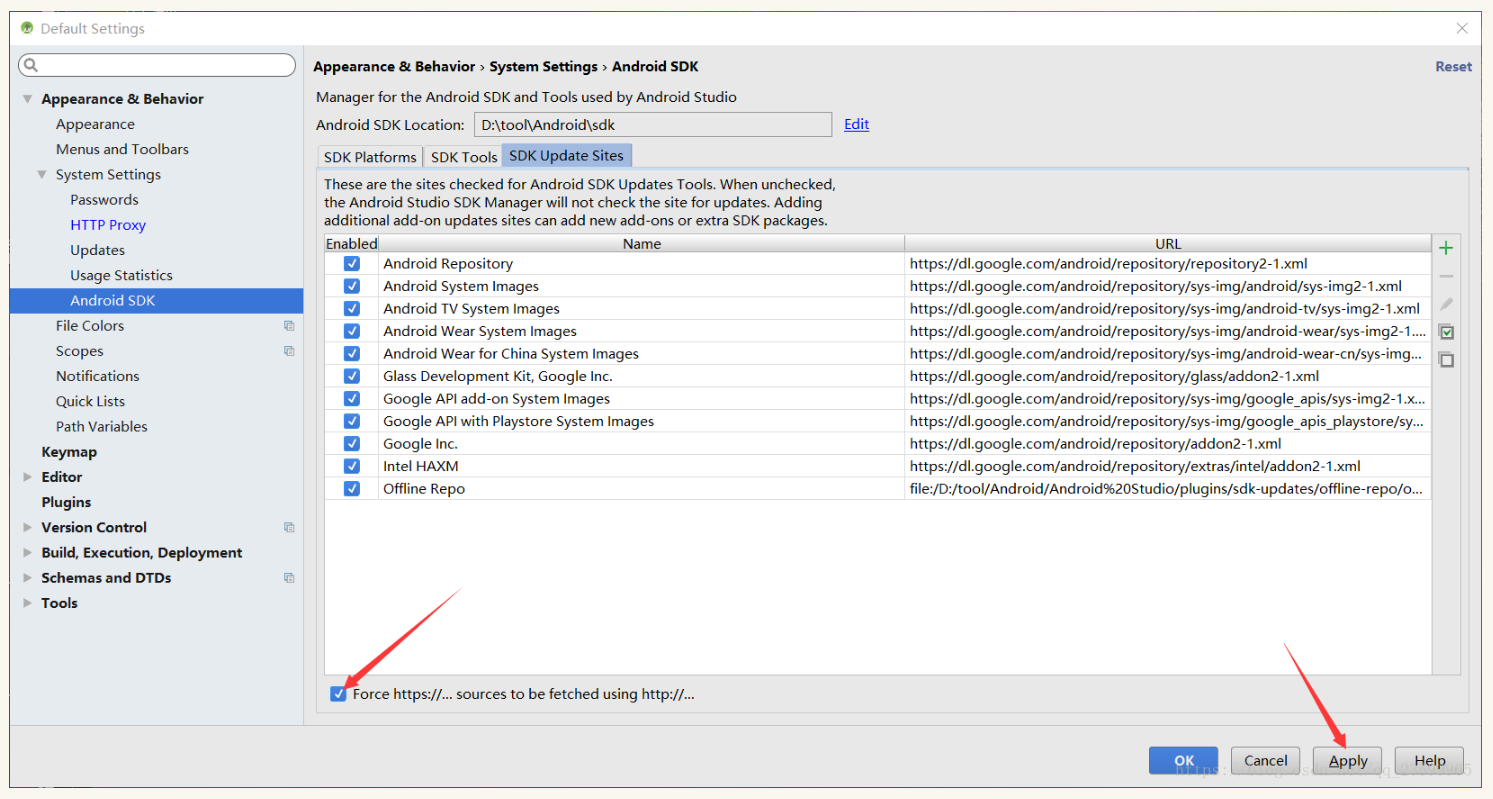Open Updates settings page
1493x799 pixels.
[97, 250]
